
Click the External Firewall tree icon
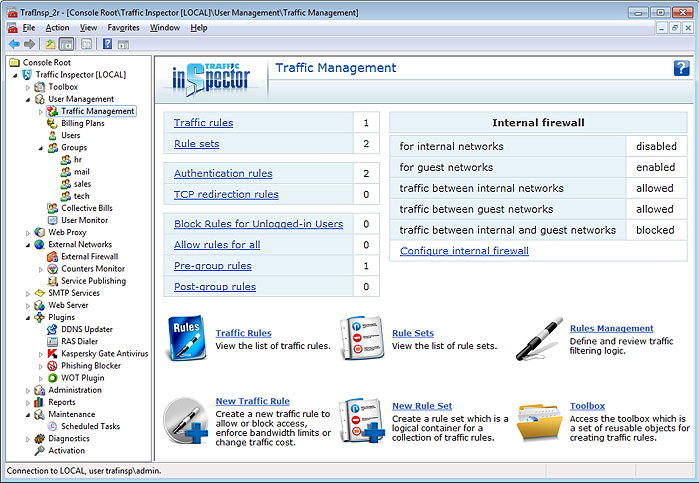53,256
